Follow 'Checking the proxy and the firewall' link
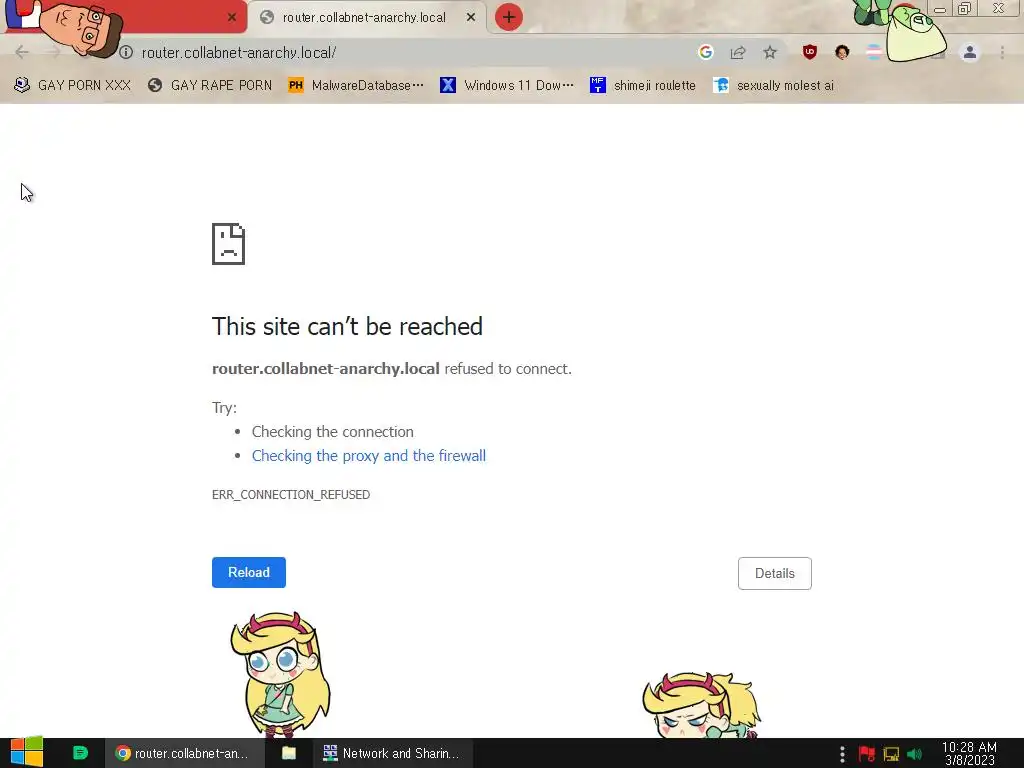The width and height of the screenshot is (1024, 768). (368, 456)
